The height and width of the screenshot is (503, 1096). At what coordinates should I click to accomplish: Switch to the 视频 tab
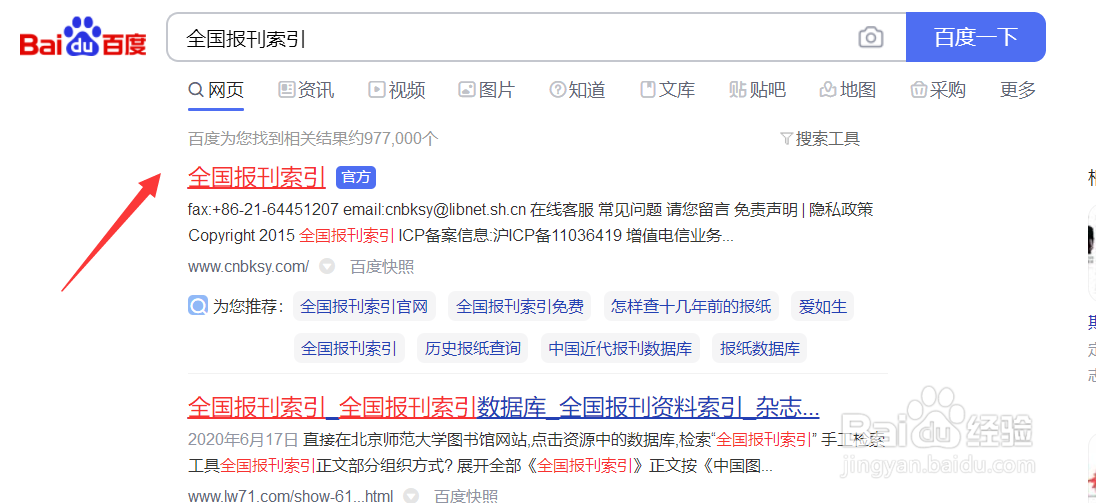(396, 89)
